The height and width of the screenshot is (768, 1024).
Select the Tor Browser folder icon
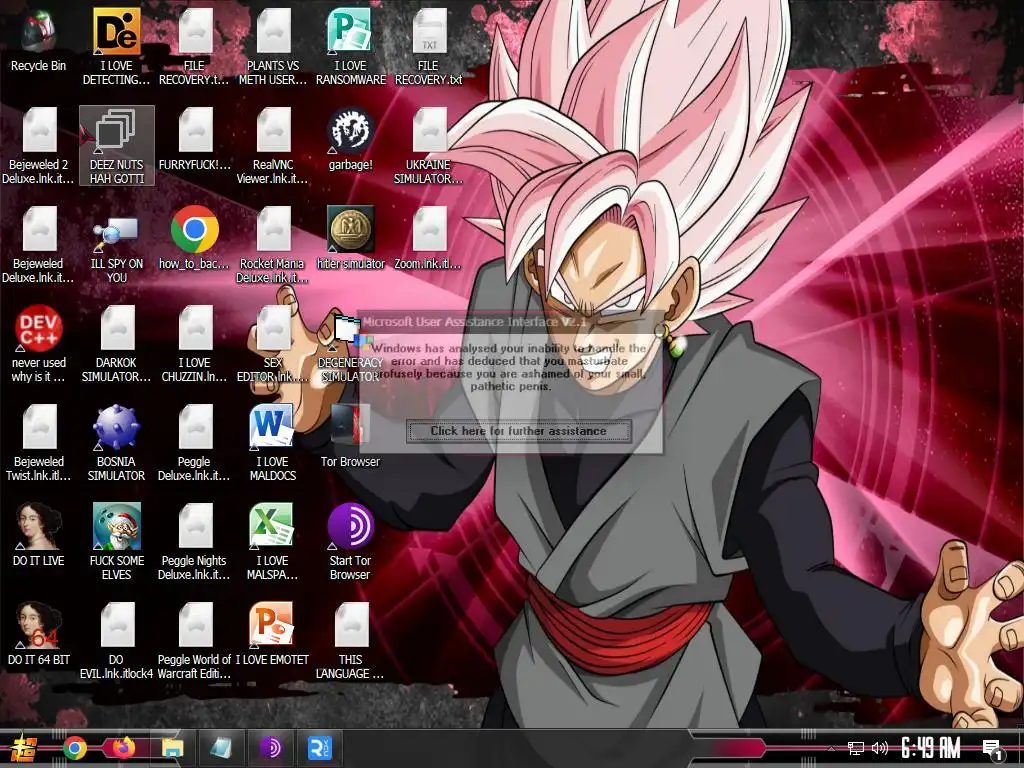click(351, 436)
